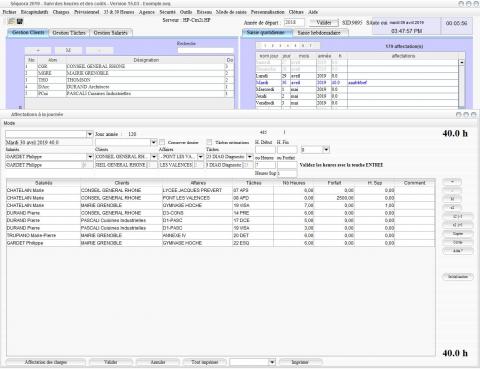This screenshot has height=369, width=480.
Task: Click the Recherche field in Gestion Clients
Action: [206, 51]
